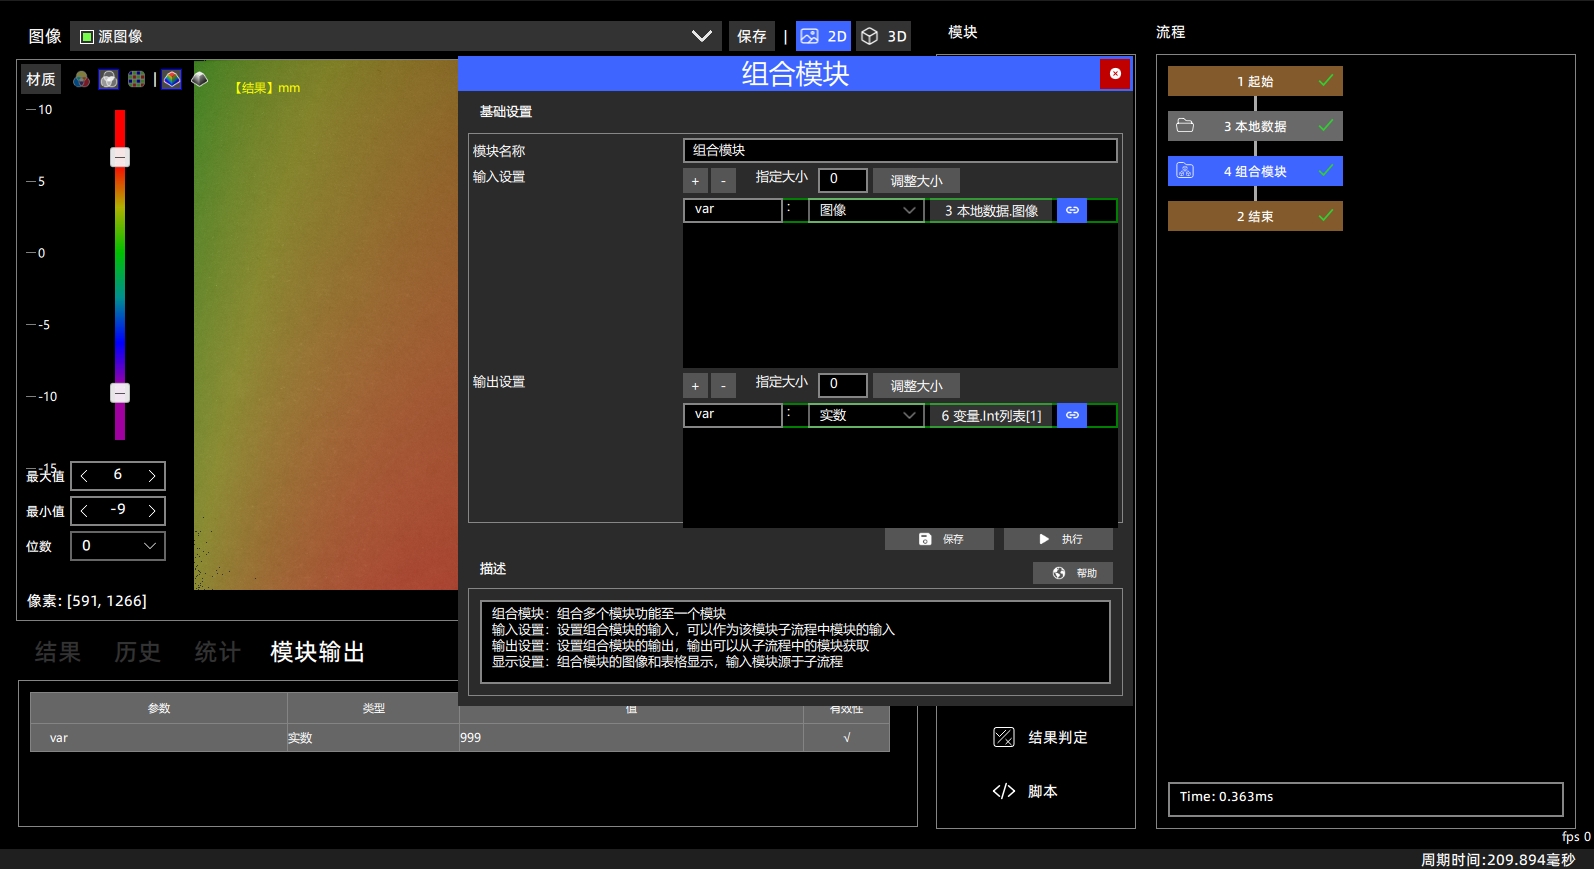This screenshot has width=1594, height=869.
Task: Switch to 2D view mode
Action: [824, 36]
